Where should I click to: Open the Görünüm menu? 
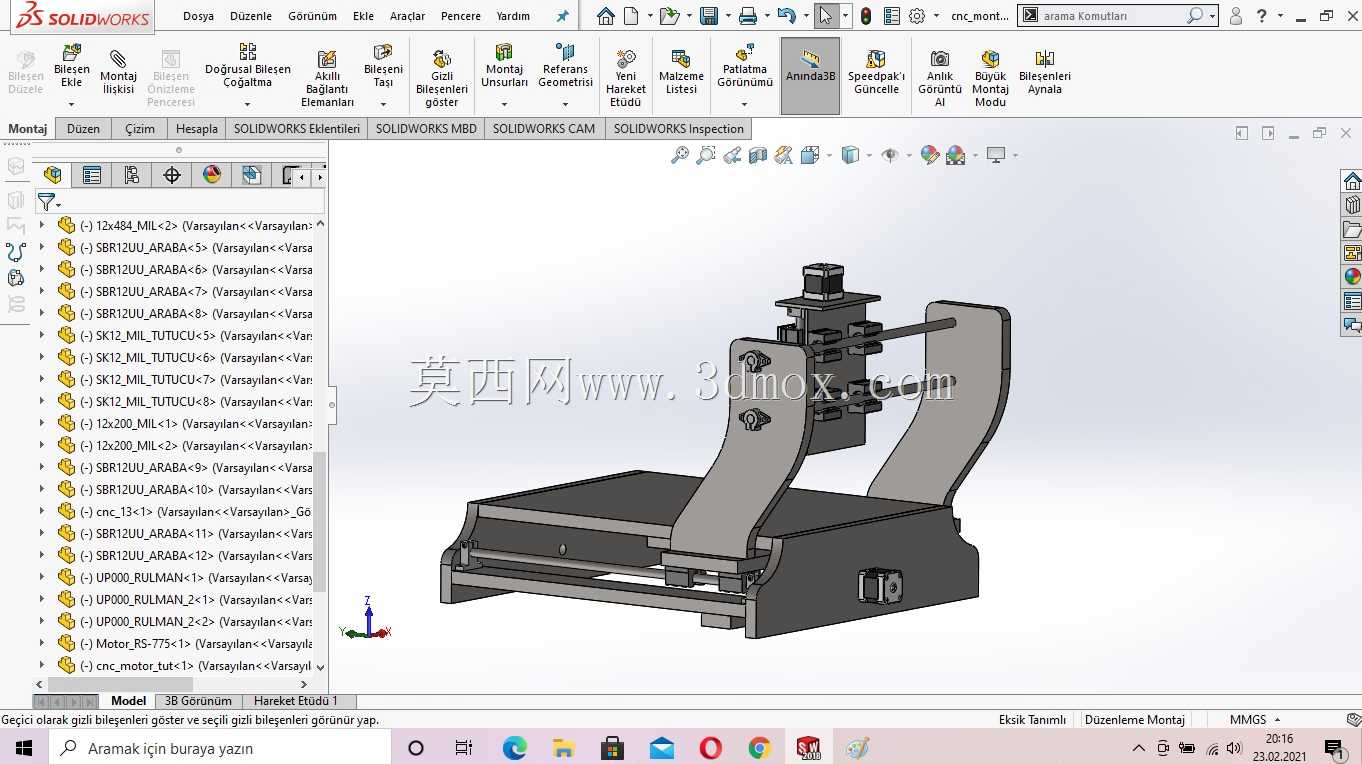(312, 16)
